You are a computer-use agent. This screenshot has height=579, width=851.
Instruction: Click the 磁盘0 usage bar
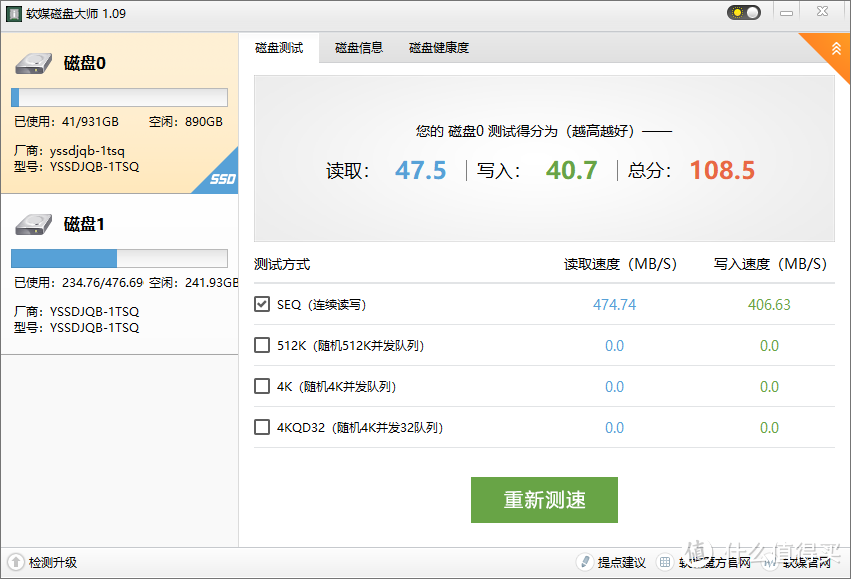119,98
